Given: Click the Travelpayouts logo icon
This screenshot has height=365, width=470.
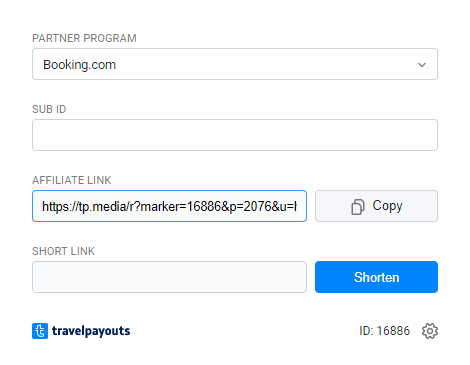Looking at the screenshot, I should (x=40, y=331).
